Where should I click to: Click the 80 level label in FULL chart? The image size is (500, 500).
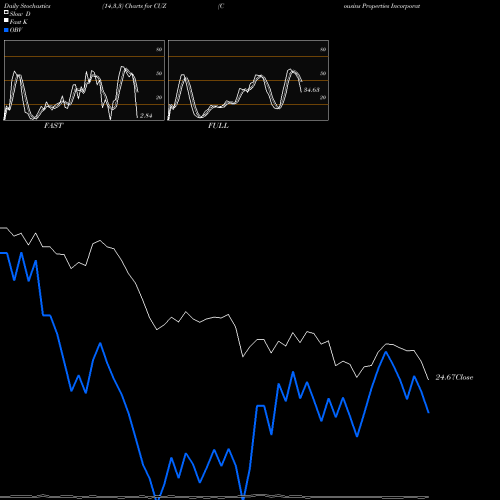(x=323, y=49)
